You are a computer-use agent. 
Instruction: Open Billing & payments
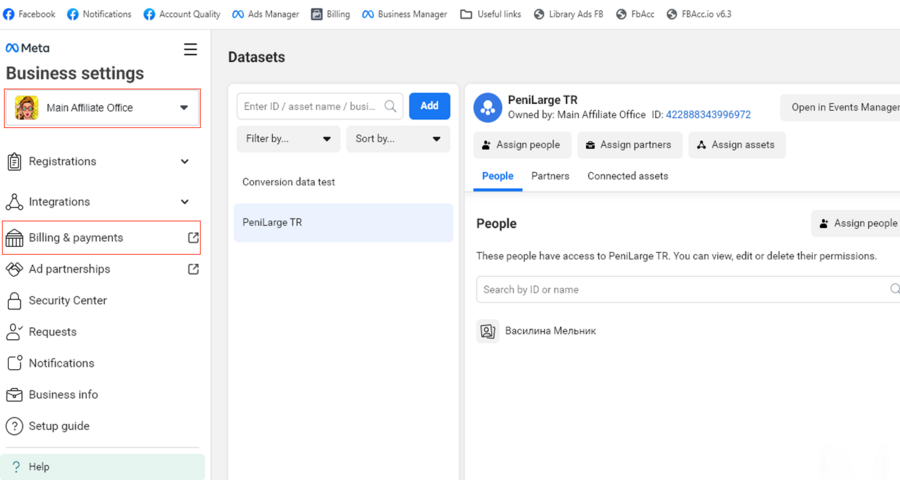(x=102, y=238)
